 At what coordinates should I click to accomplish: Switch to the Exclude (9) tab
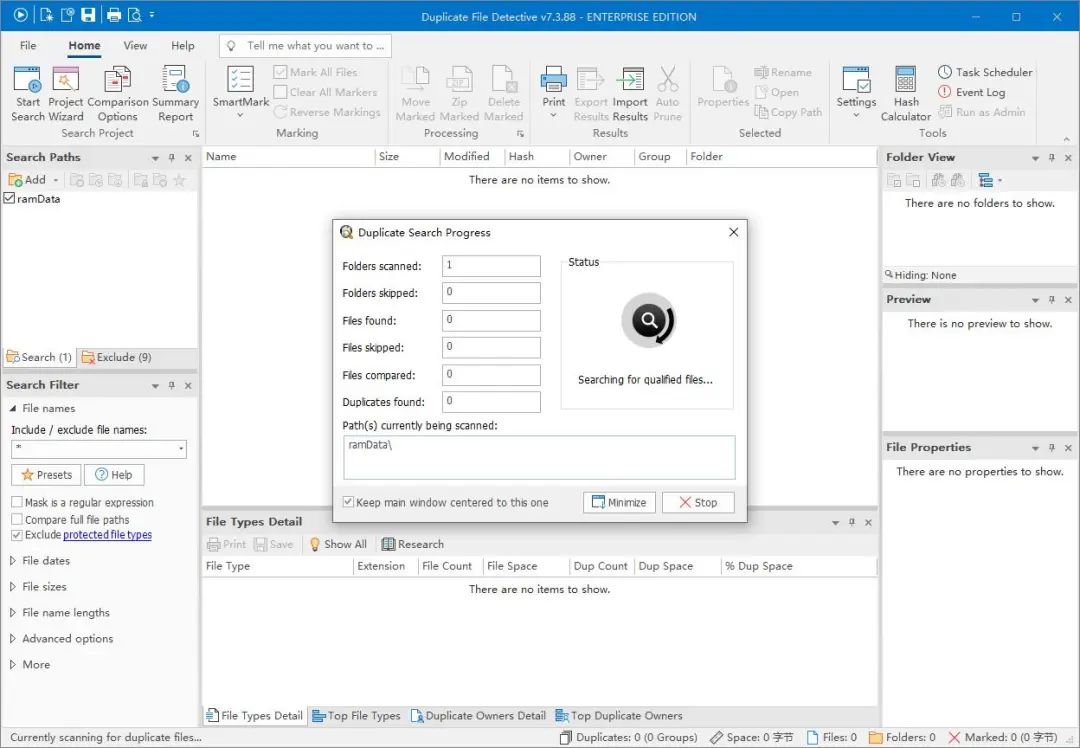point(116,357)
